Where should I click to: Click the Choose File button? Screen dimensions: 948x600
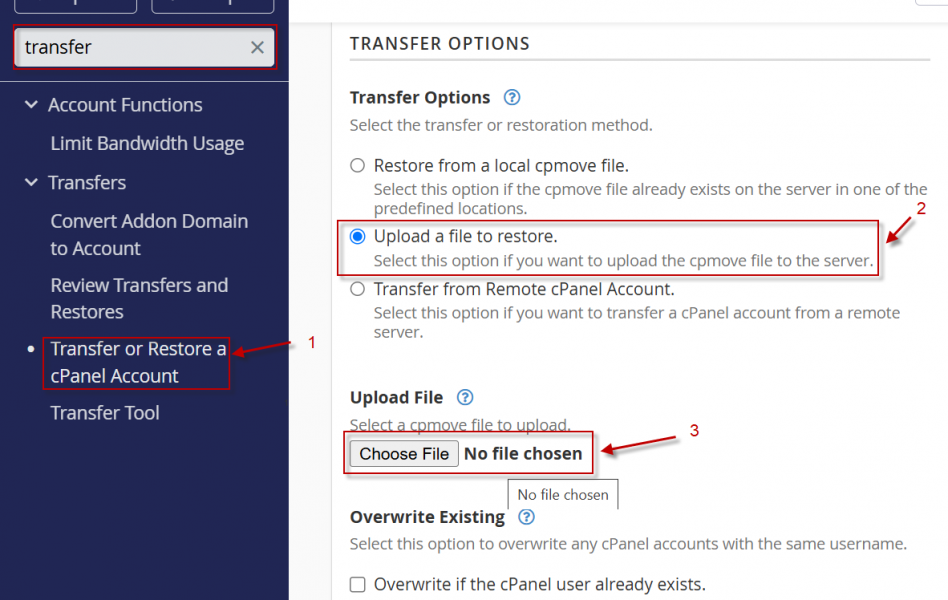click(x=404, y=454)
